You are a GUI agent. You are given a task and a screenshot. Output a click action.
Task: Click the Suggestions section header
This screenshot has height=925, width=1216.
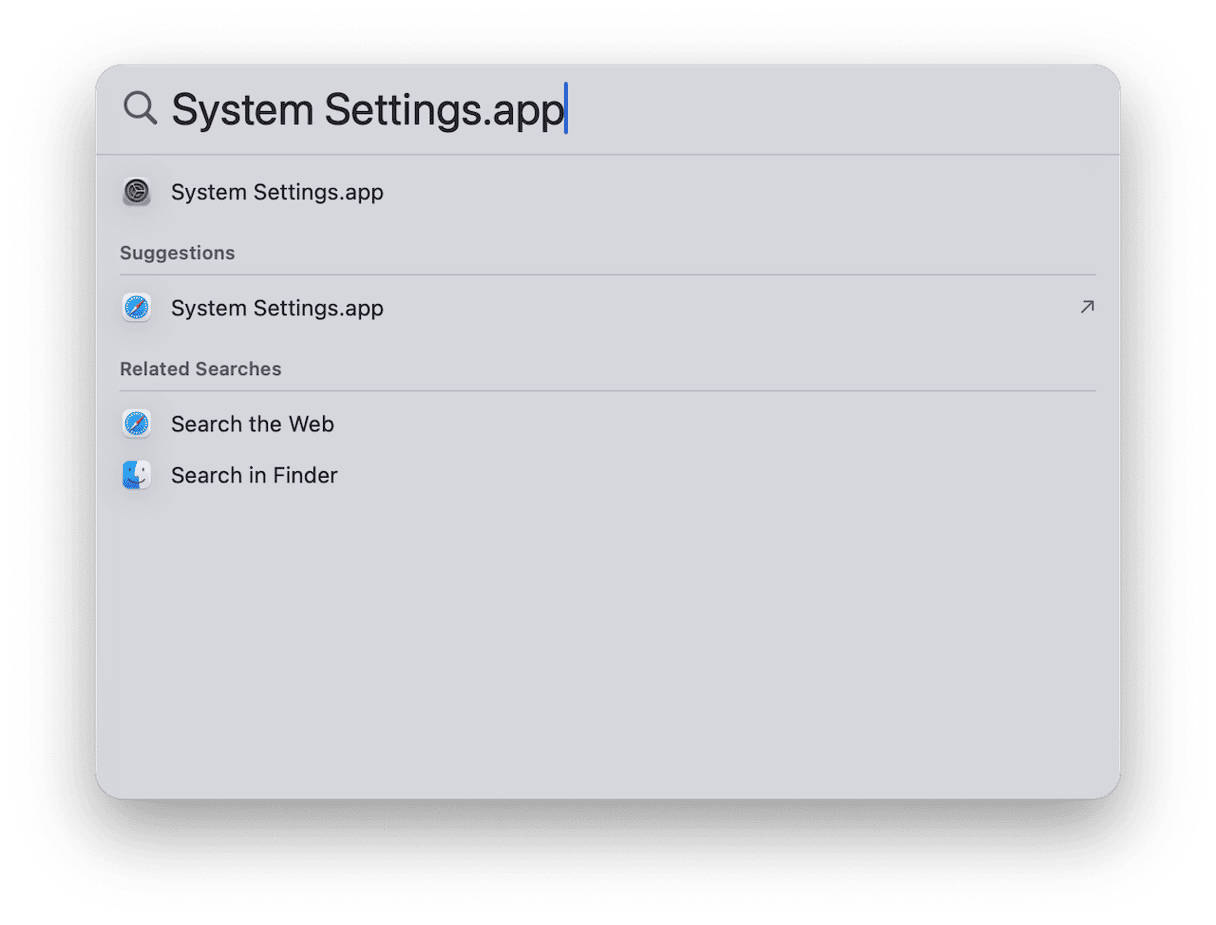[177, 253]
